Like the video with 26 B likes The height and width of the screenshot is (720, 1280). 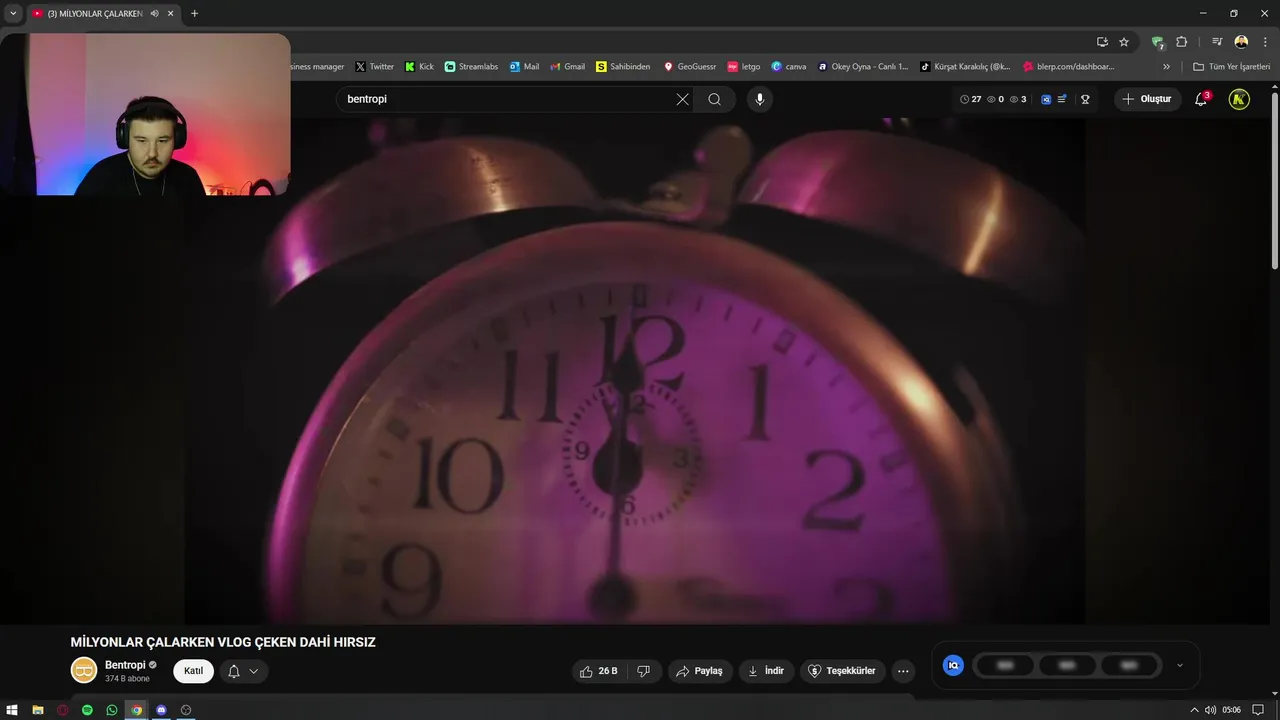coord(599,671)
